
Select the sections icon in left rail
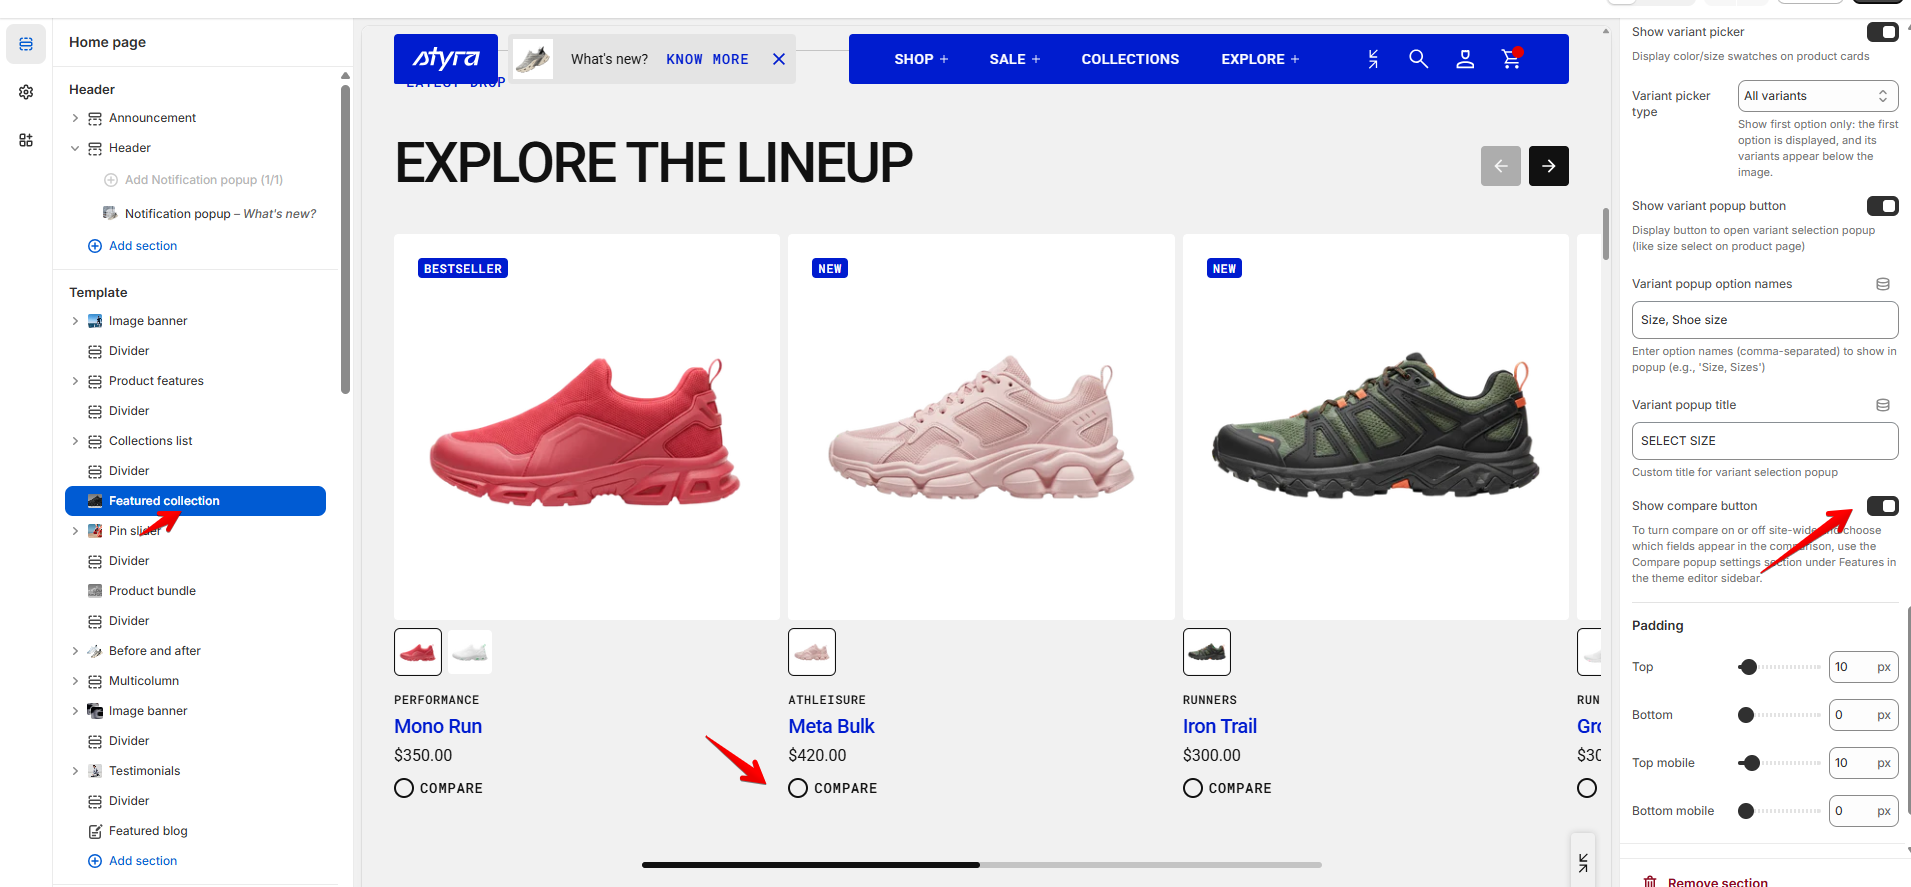tap(26, 44)
